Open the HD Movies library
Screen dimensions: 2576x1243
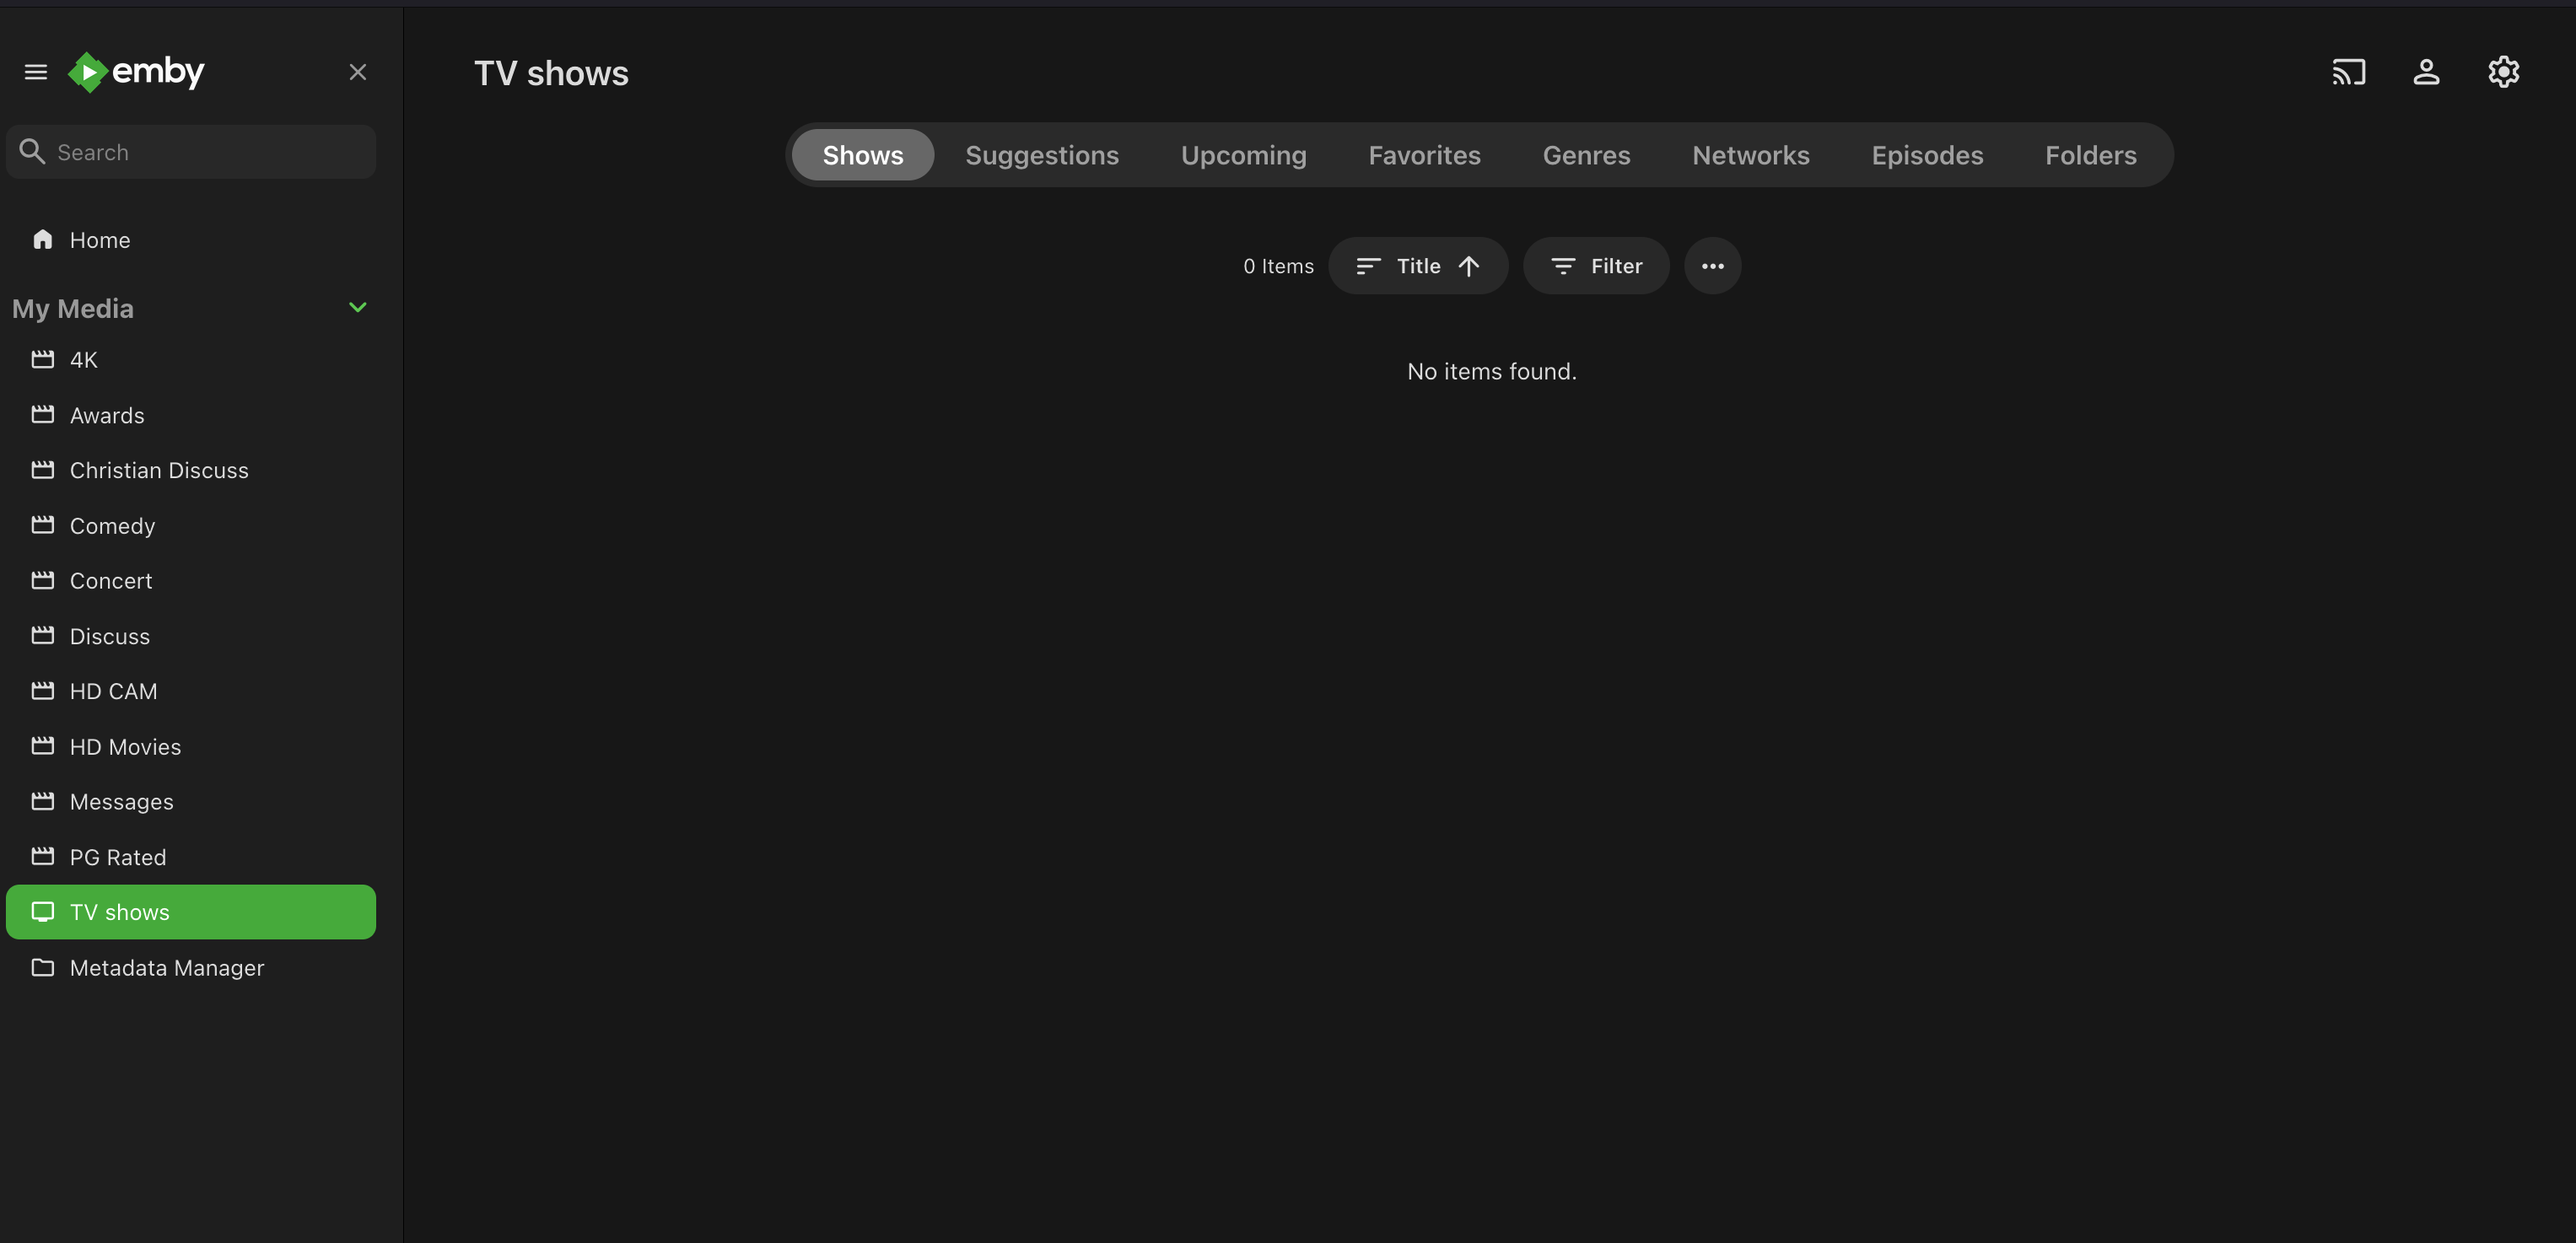coord(125,747)
